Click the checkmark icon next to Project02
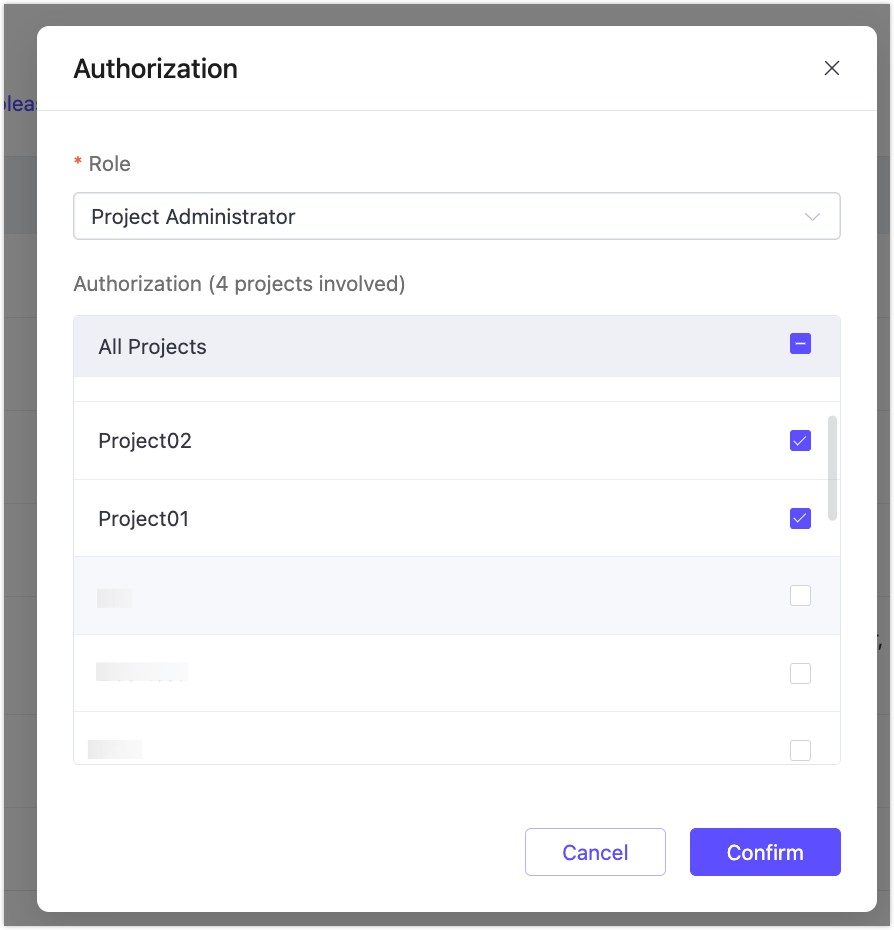The image size is (894, 930). click(799, 440)
